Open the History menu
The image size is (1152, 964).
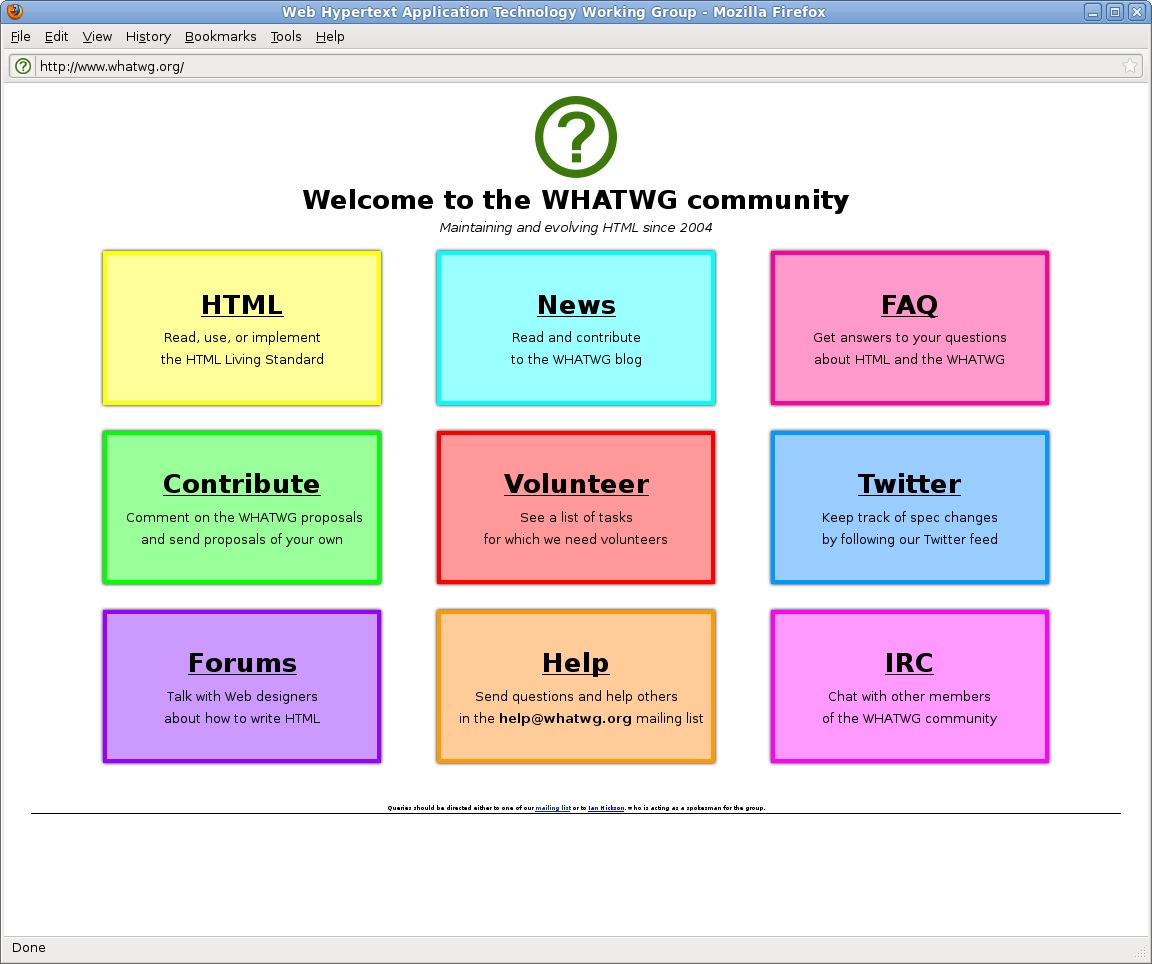pos(148,36)
